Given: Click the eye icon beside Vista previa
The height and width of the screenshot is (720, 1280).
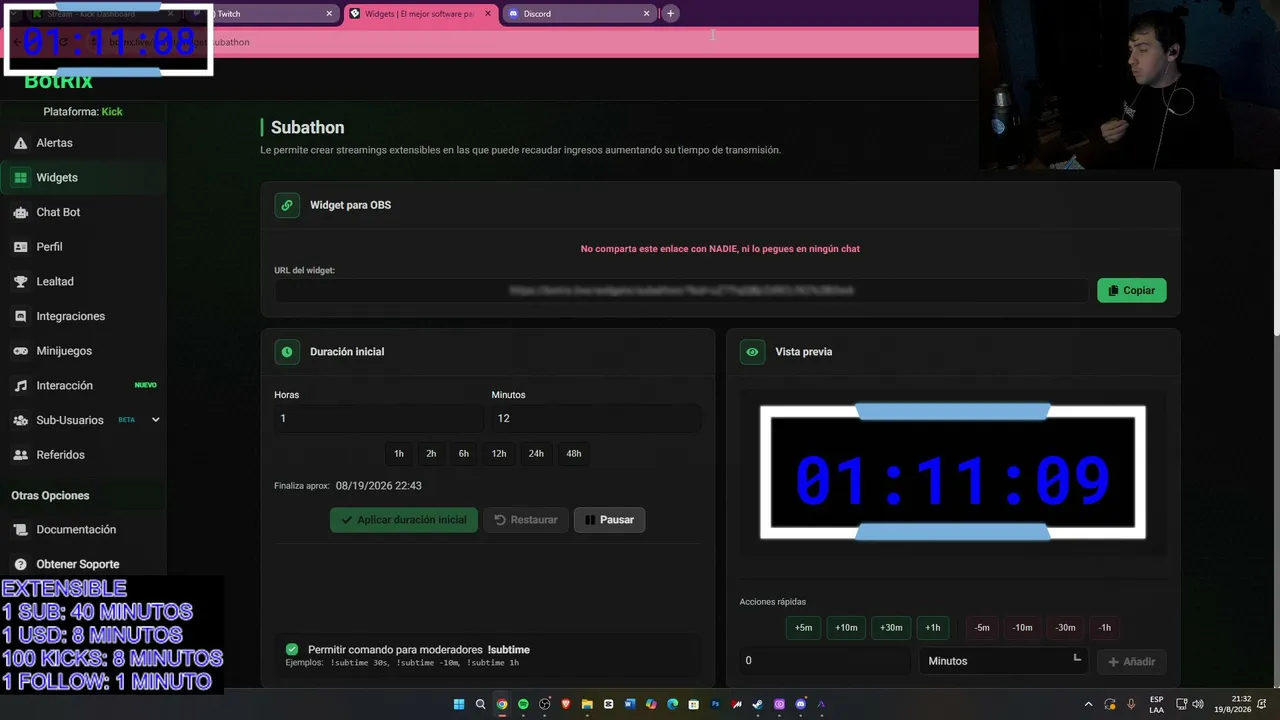Looking at the screenshot, I should tap(752, 352).
